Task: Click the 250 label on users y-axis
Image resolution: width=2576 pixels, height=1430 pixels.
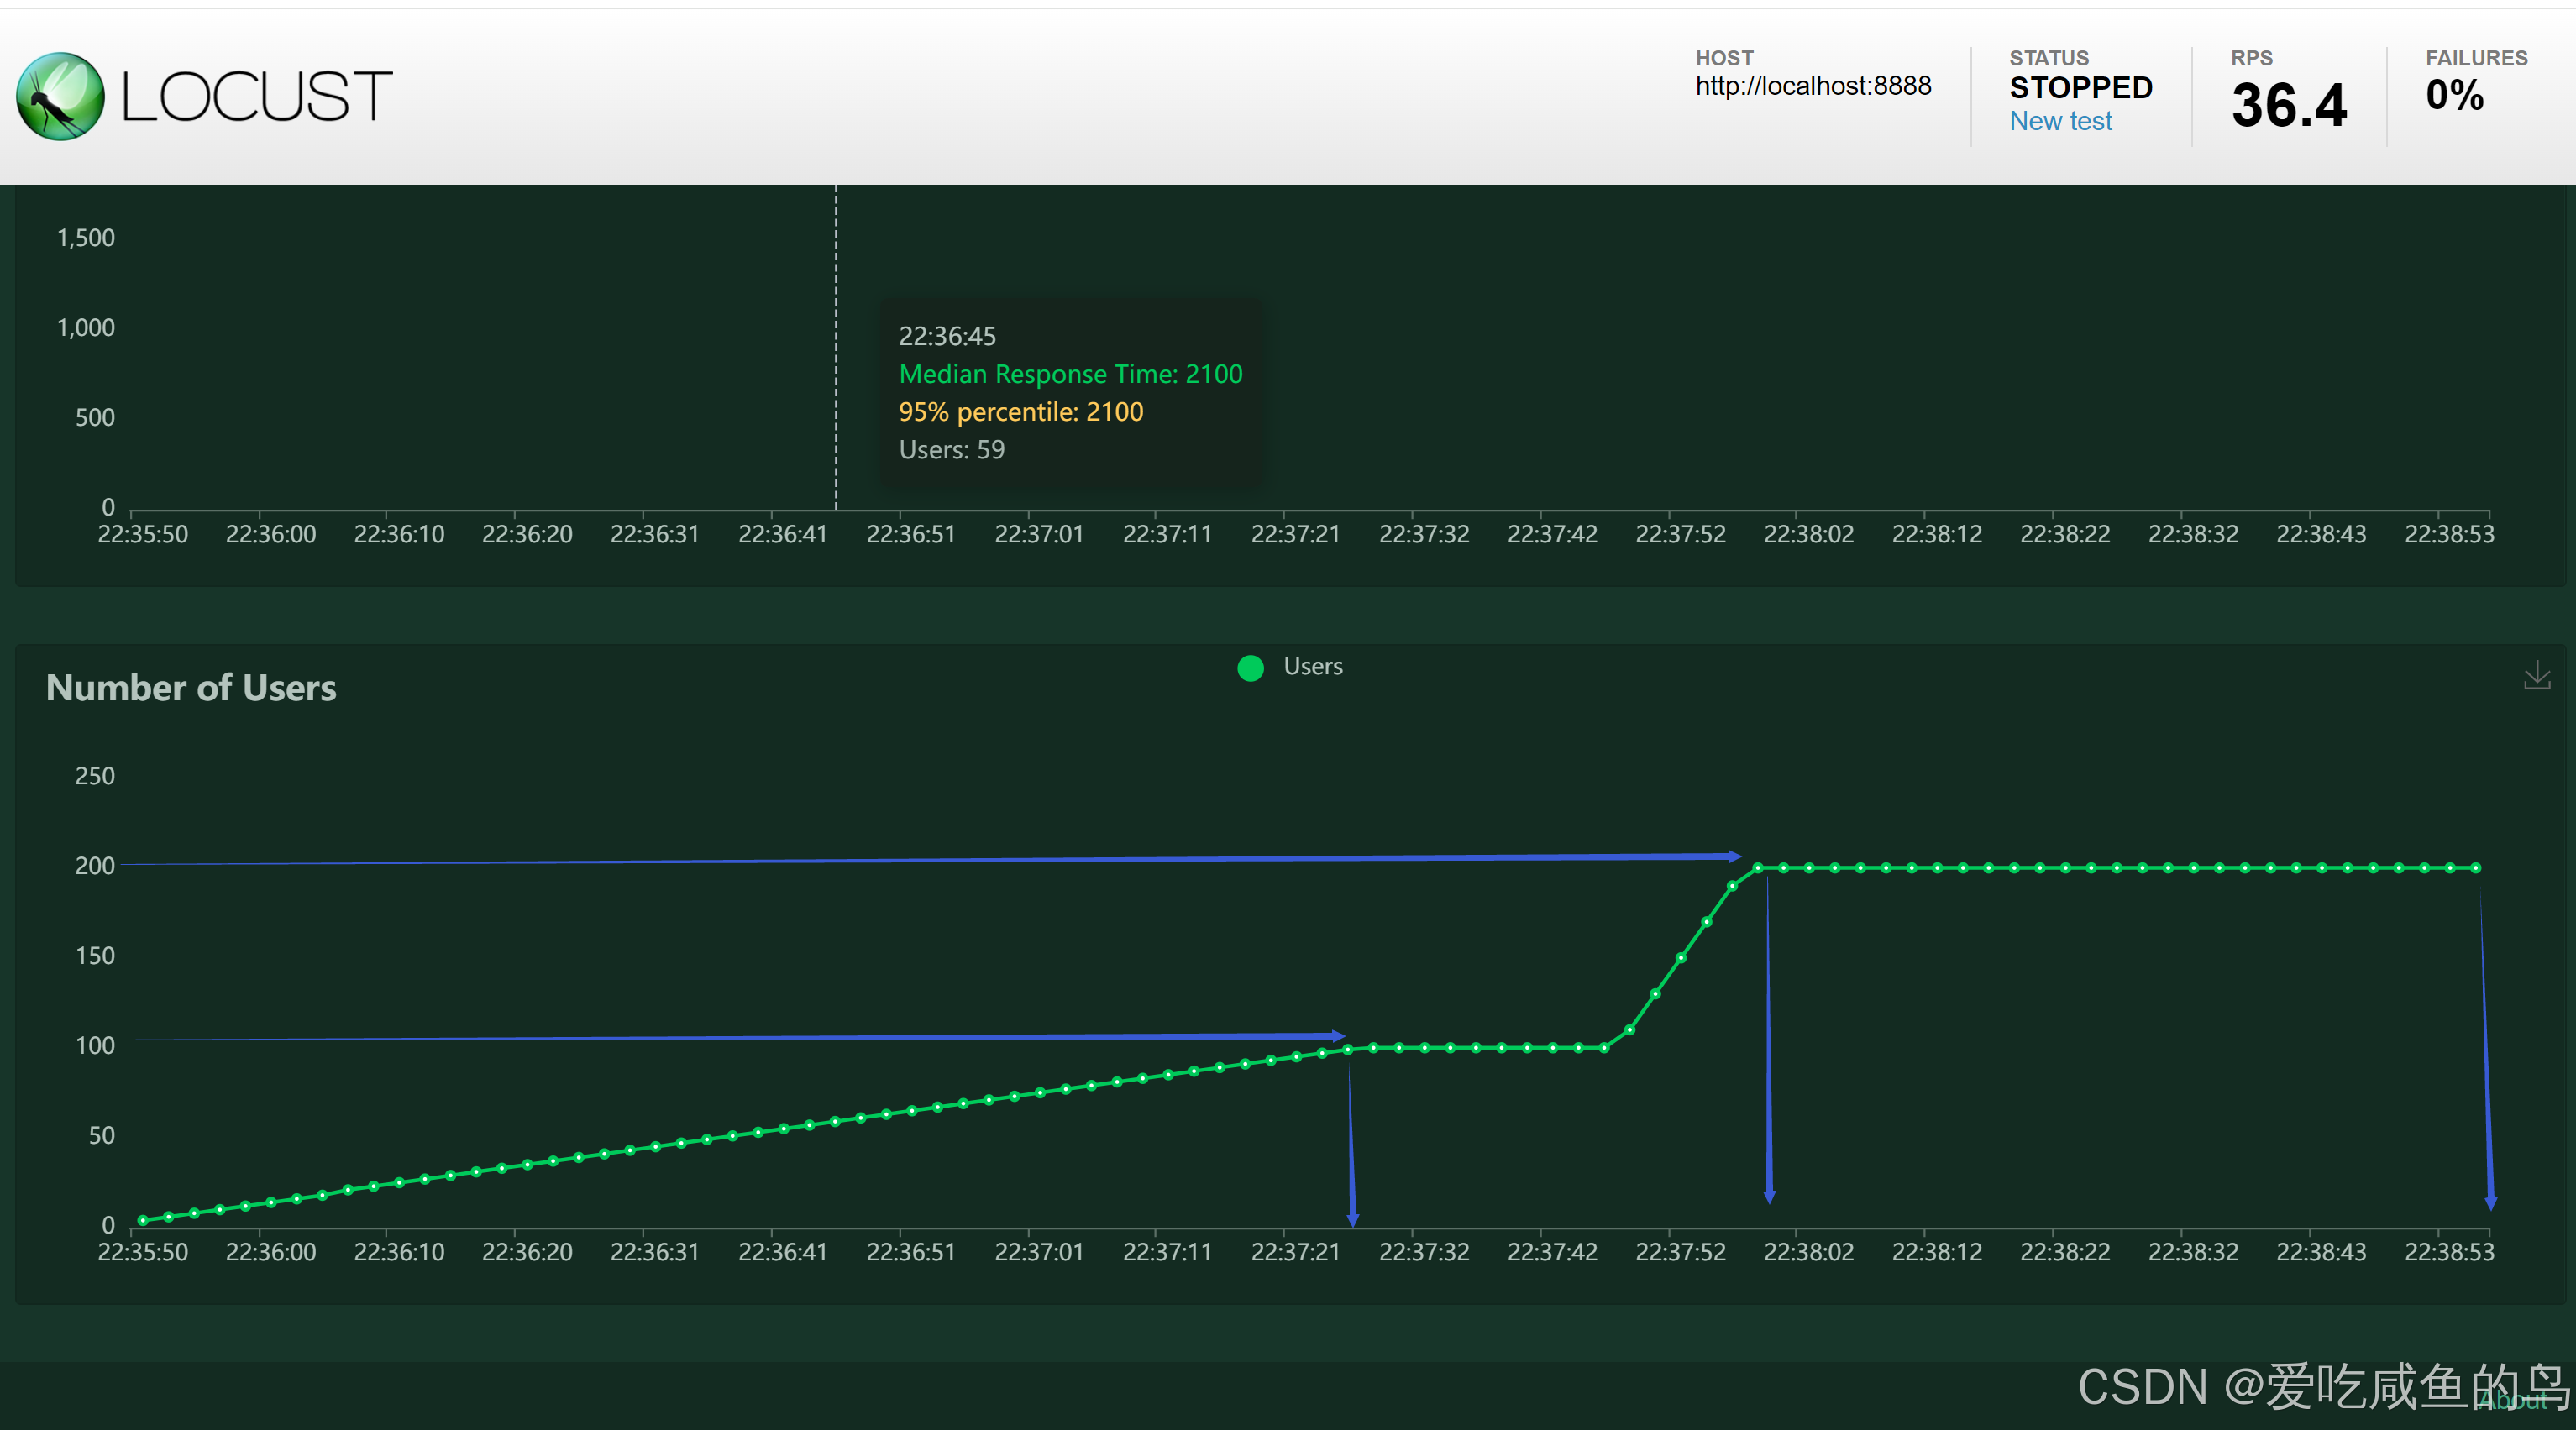Action: (x=95, y=776)
